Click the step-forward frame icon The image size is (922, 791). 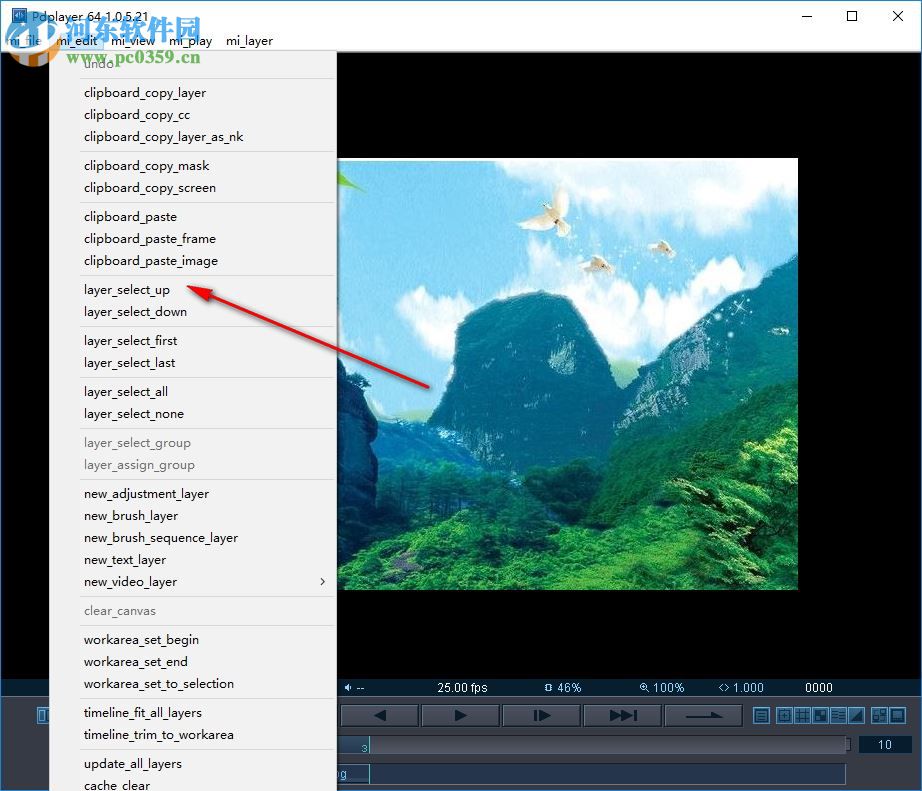[541, 714]
